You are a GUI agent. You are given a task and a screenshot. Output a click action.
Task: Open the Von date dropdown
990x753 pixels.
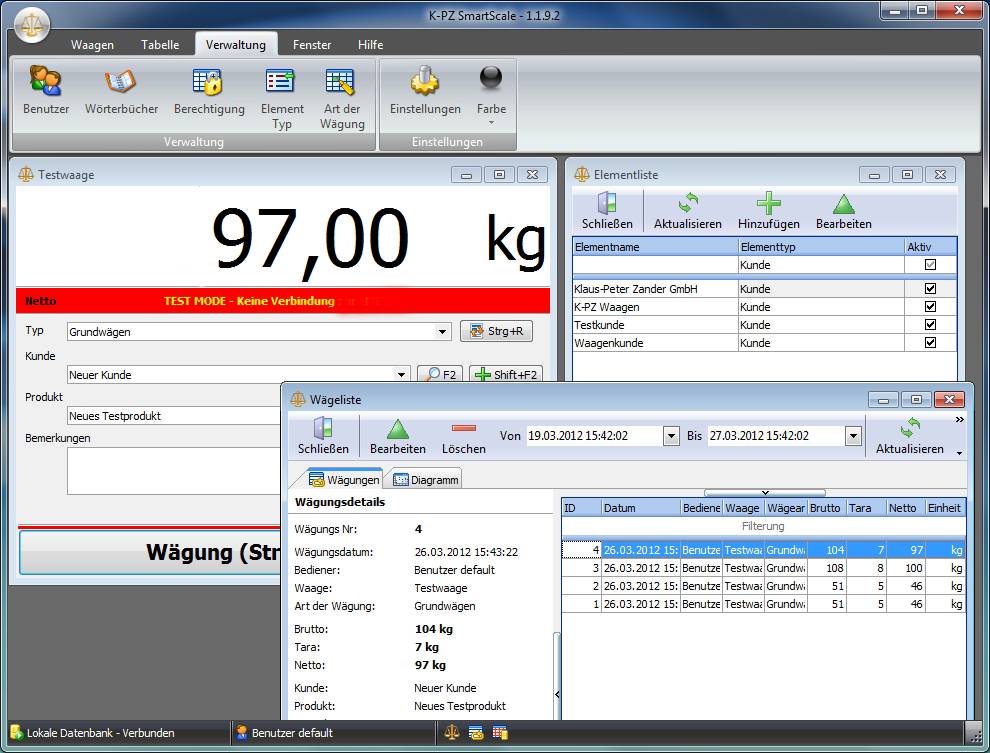tap(671, 436)
